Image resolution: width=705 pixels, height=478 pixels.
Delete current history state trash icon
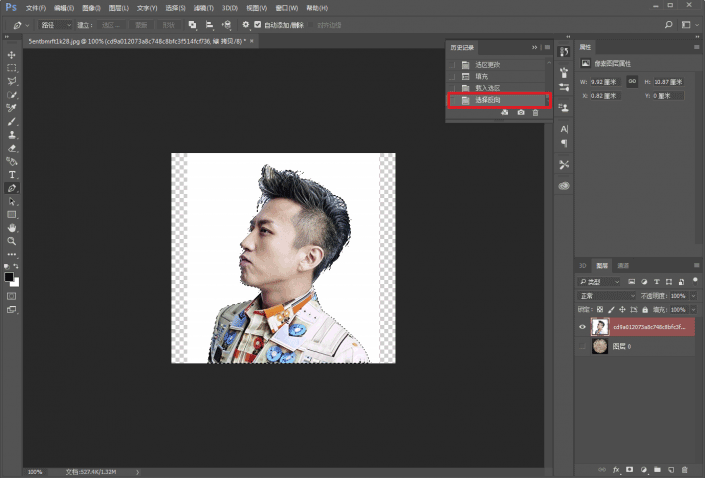535,112
